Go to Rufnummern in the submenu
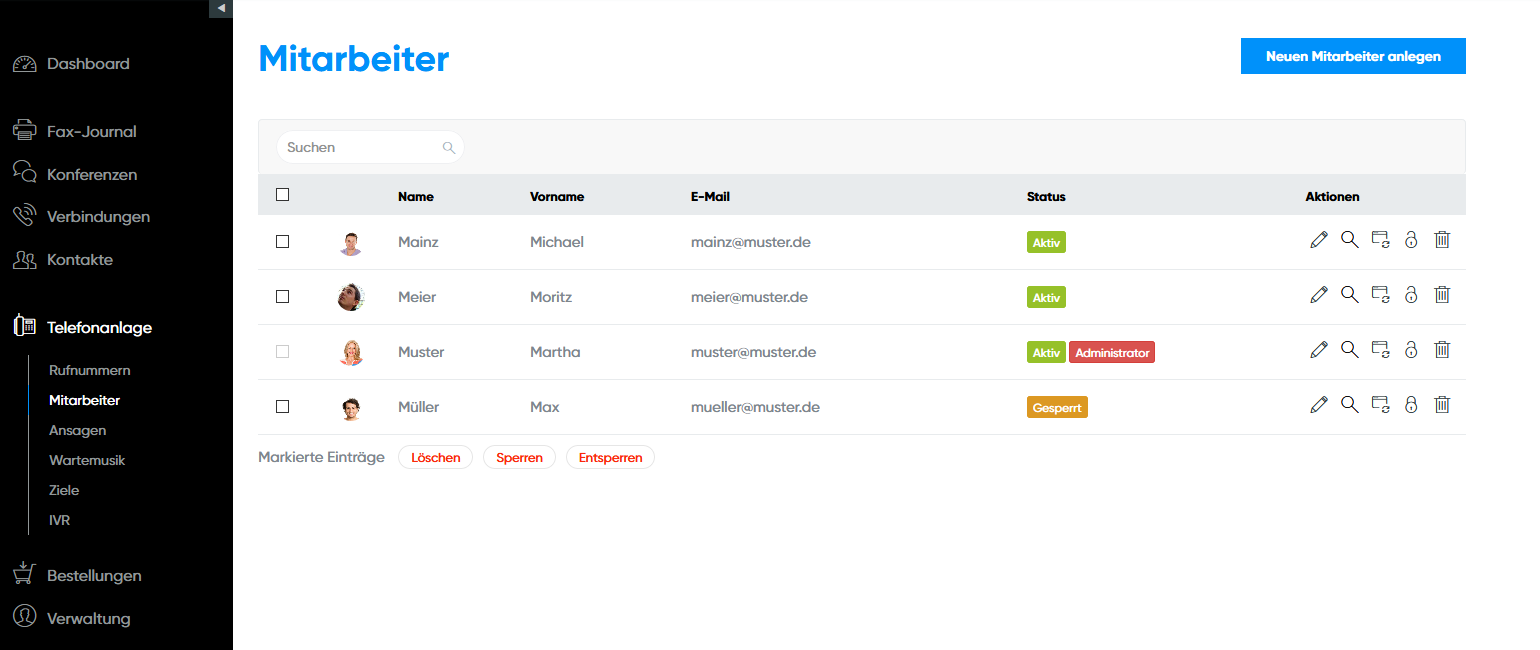This screenshot has width=1540, height=650. click(x=89, y=370)
